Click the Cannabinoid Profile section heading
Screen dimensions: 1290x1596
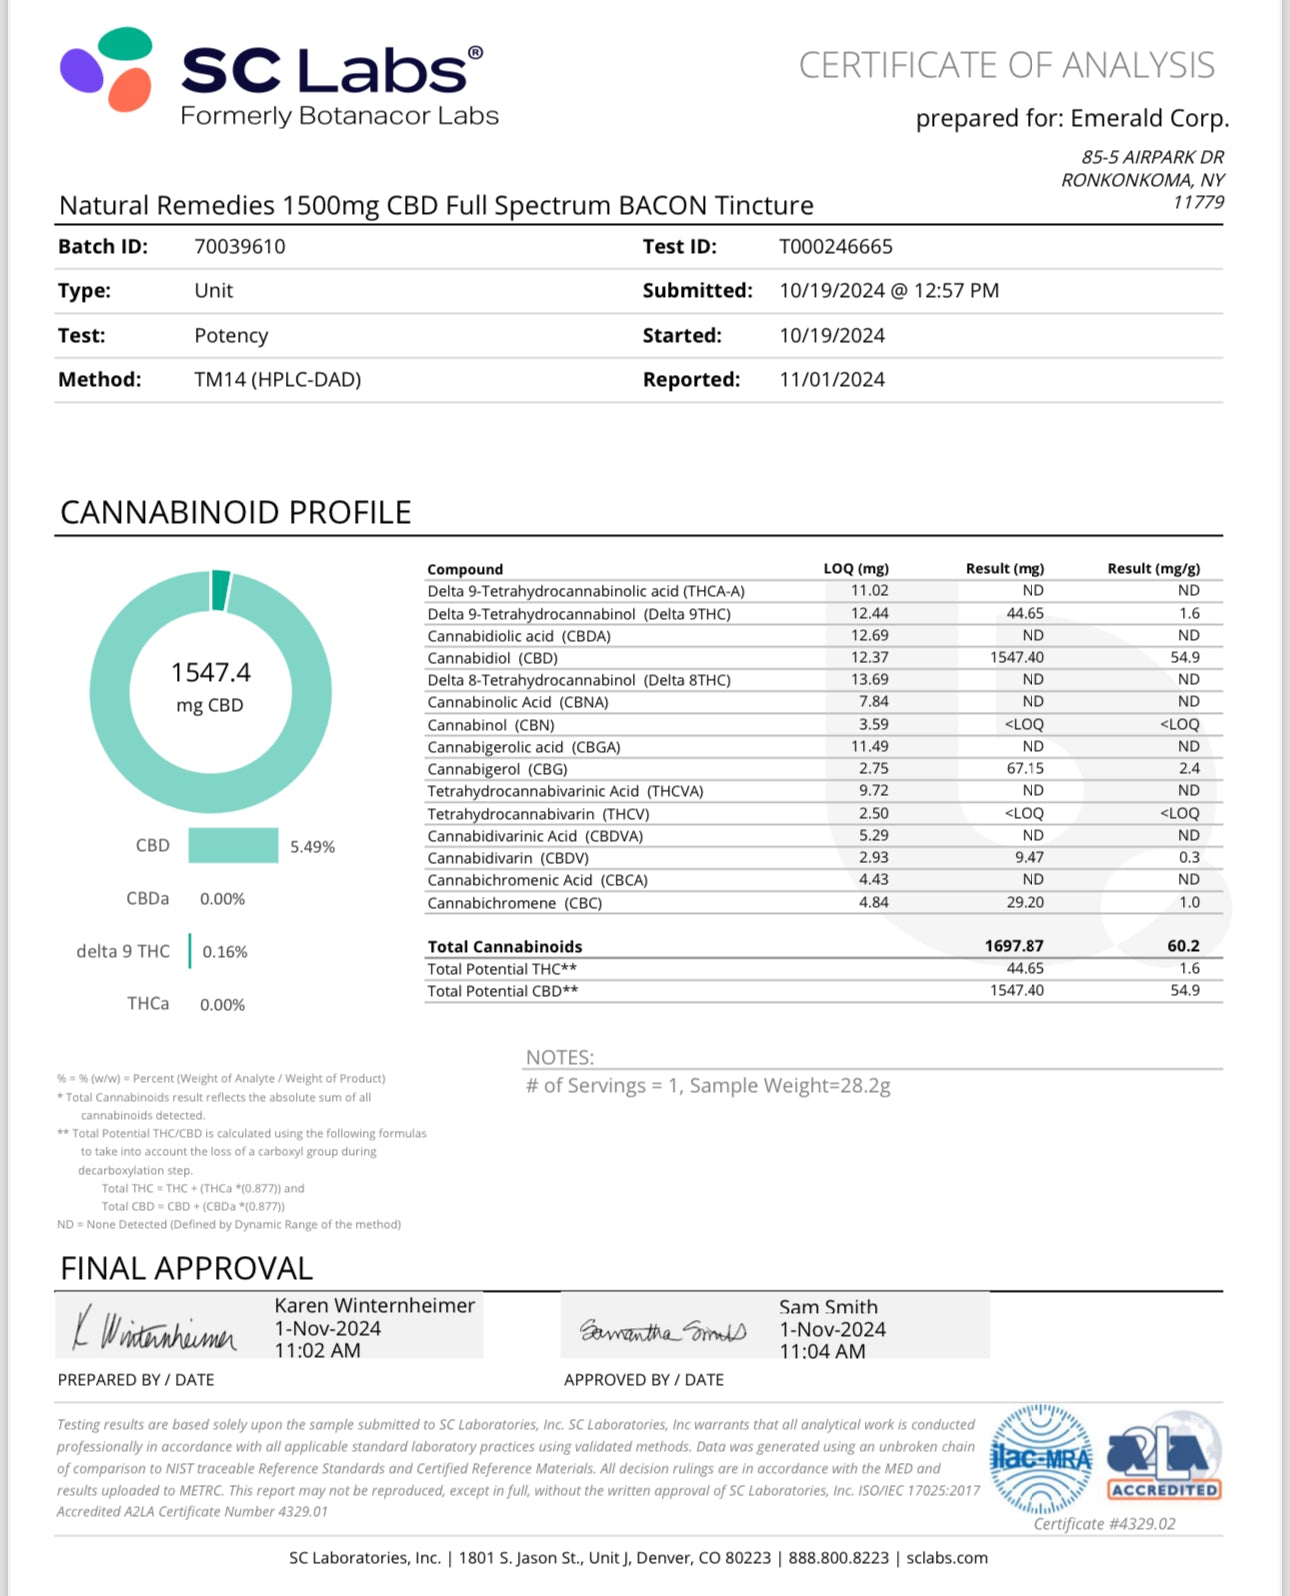tap(236, 512)
